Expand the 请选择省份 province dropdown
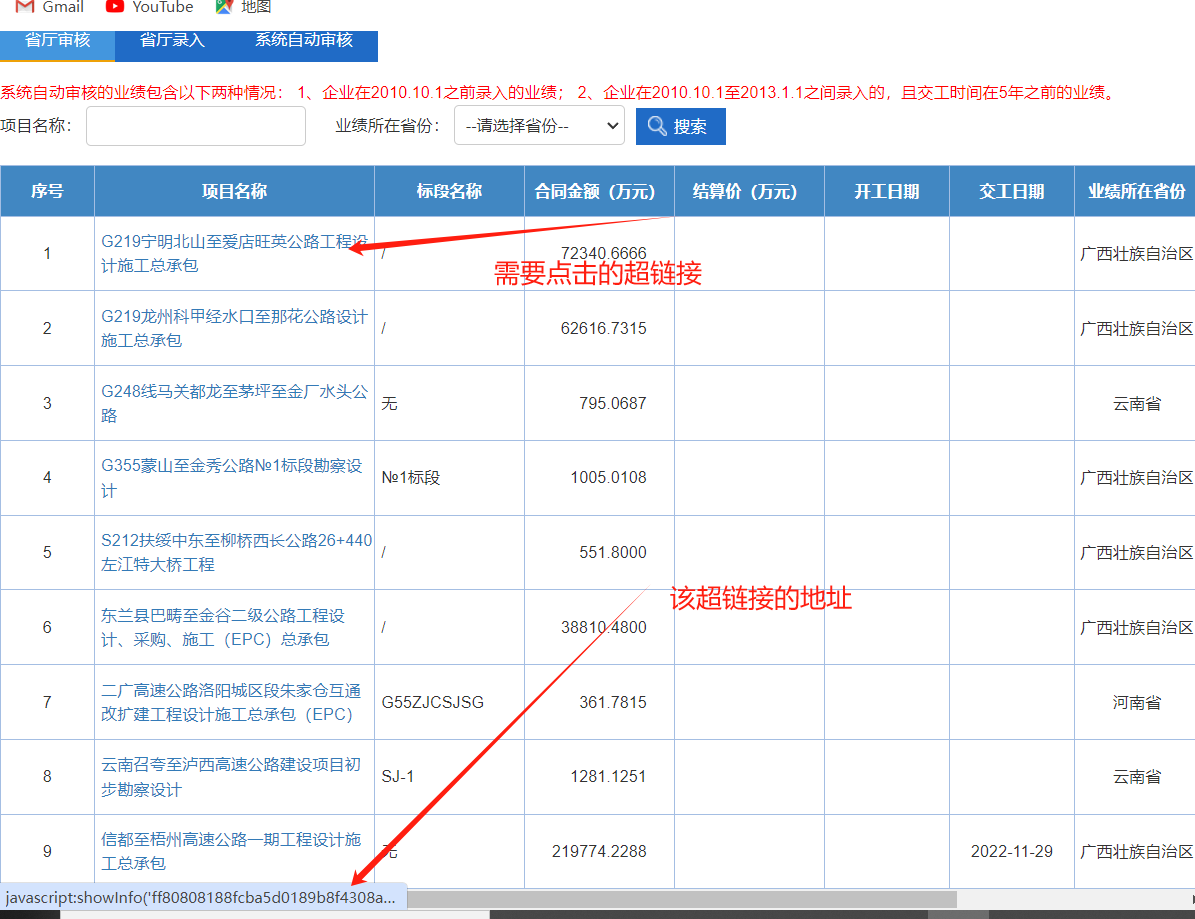1195x919 pixels. pyautogui.click(x=539, y=126)
